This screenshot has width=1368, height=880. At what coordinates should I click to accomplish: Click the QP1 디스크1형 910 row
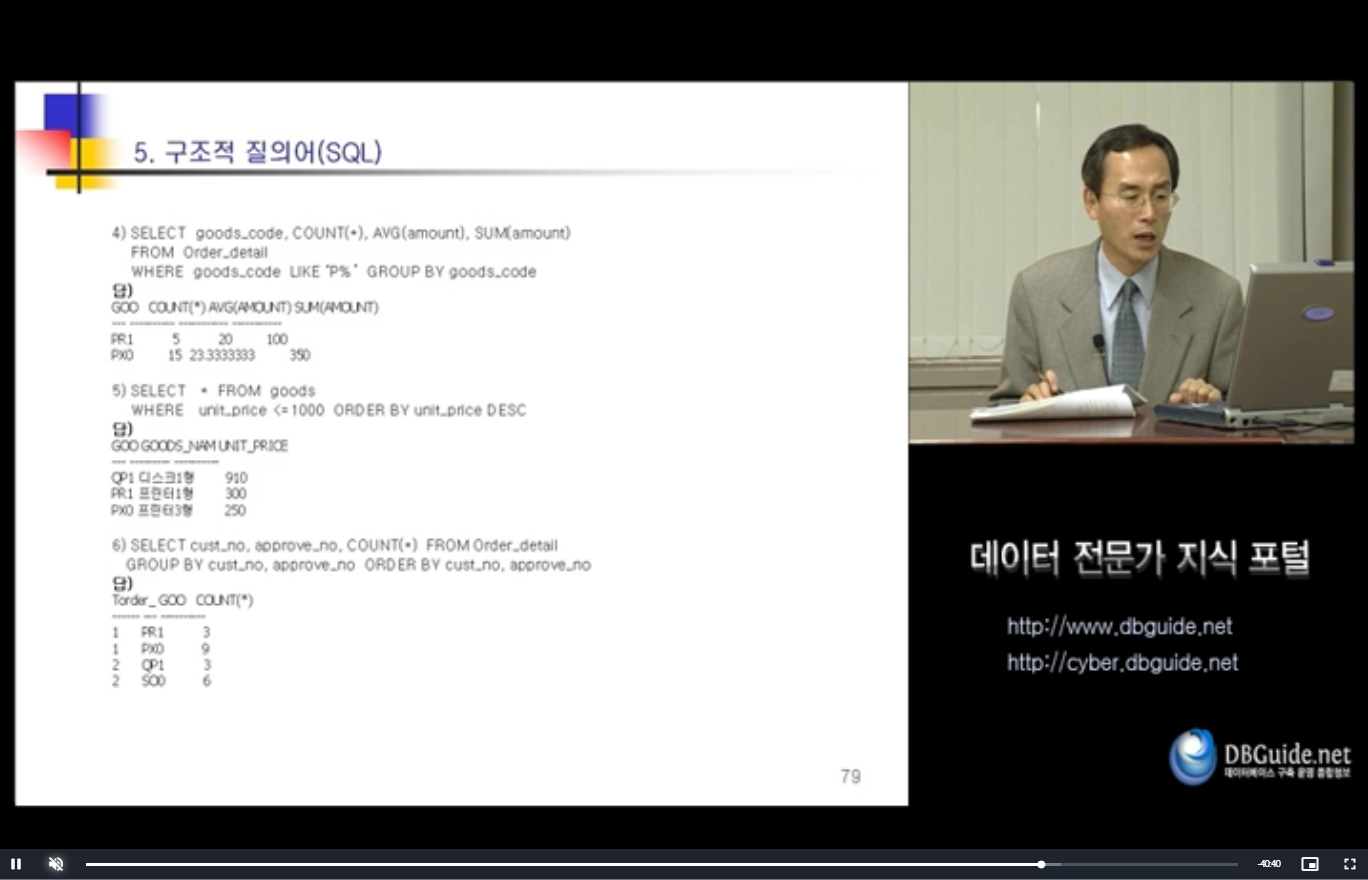click(179, 478)
